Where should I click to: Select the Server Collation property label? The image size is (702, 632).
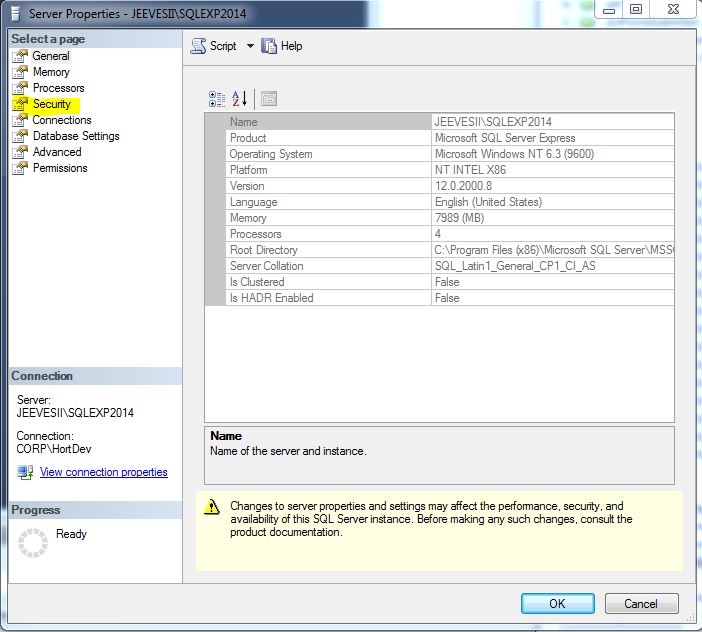coord(266,266)
